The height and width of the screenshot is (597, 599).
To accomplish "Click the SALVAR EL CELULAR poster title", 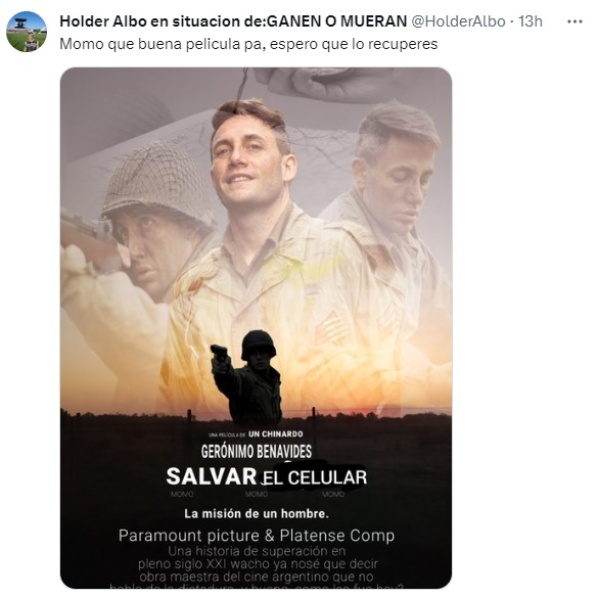I will click(x=267, y=477).
